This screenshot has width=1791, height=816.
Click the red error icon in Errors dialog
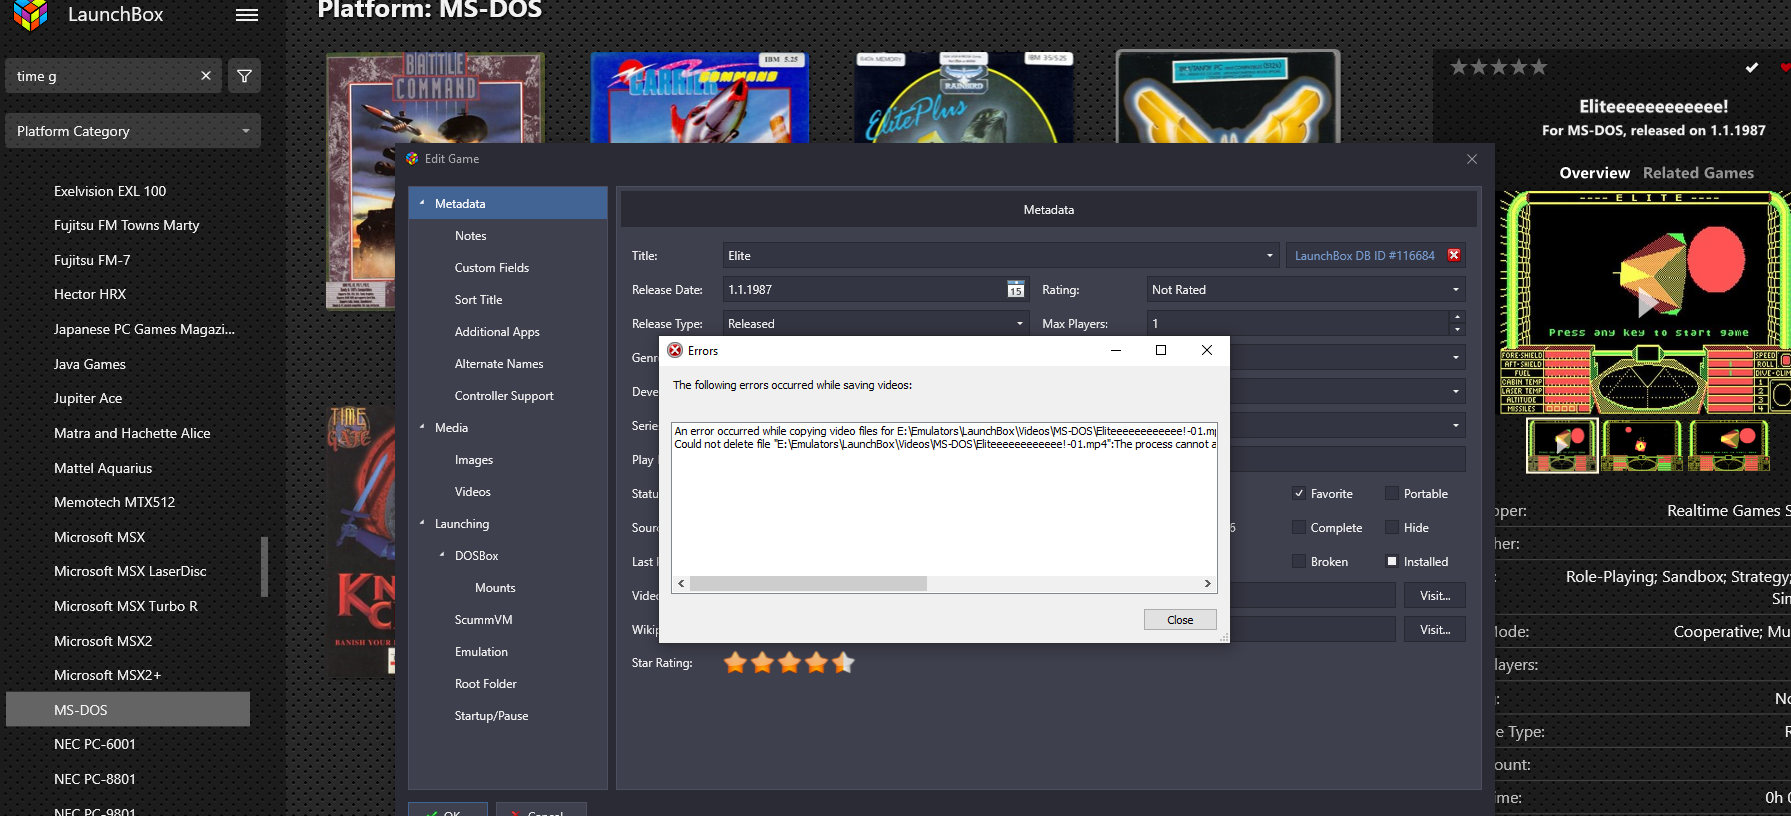tap(675, 351)
